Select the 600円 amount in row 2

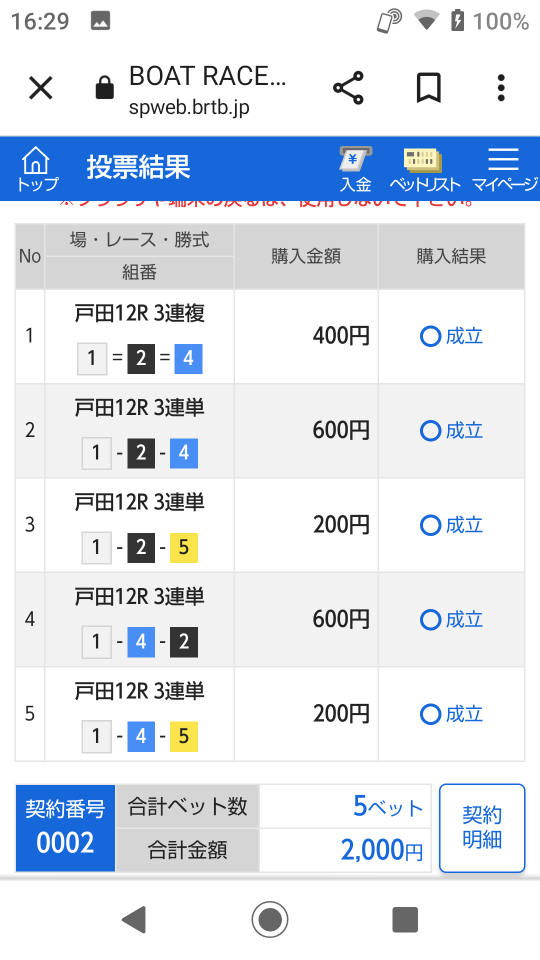click(341, 430)
